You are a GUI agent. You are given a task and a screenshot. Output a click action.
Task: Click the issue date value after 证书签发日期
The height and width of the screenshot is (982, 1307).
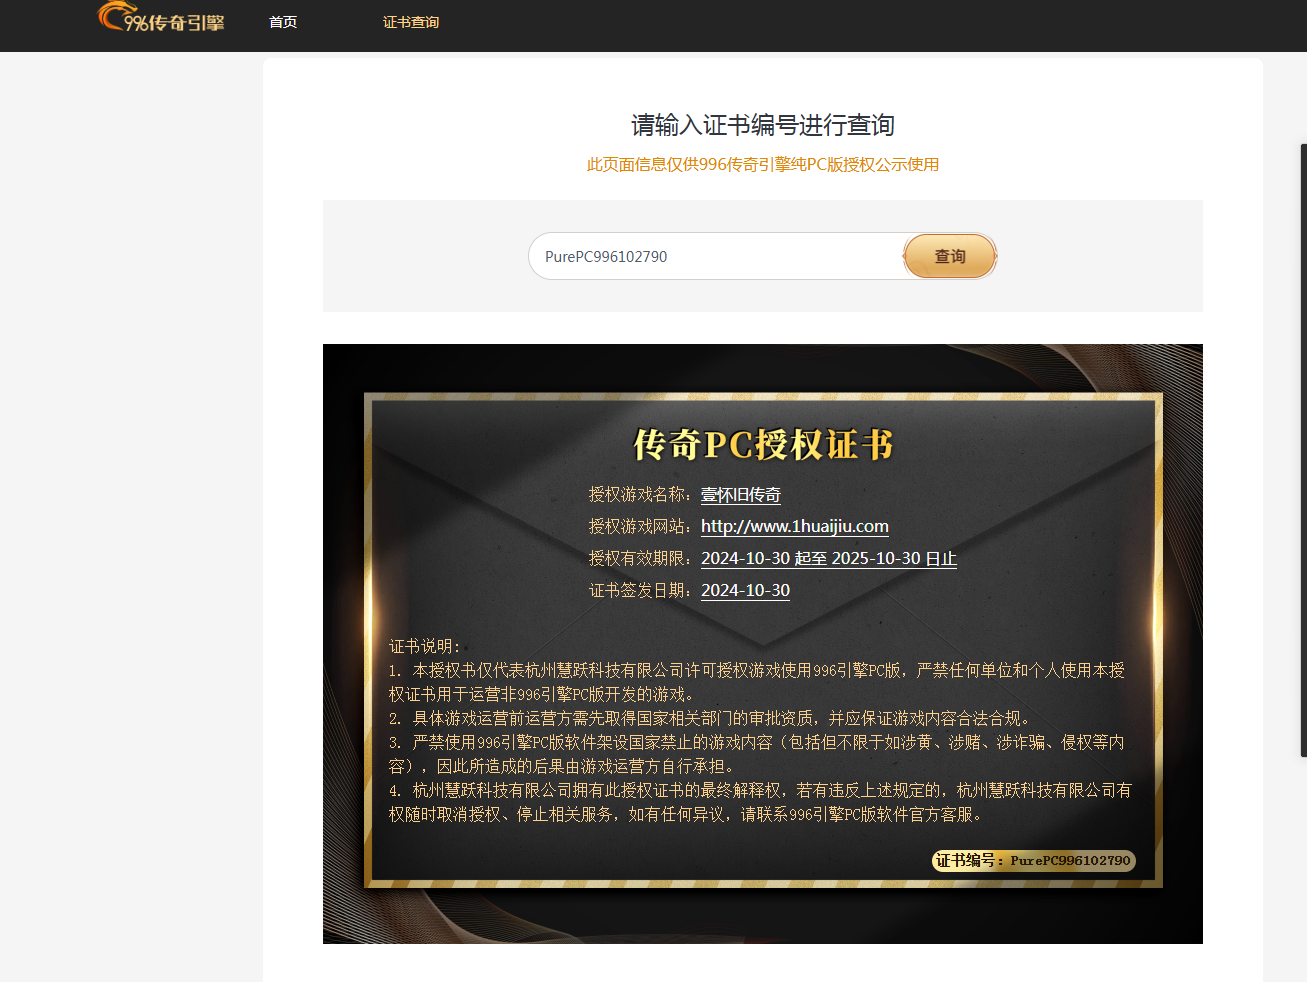745,590
